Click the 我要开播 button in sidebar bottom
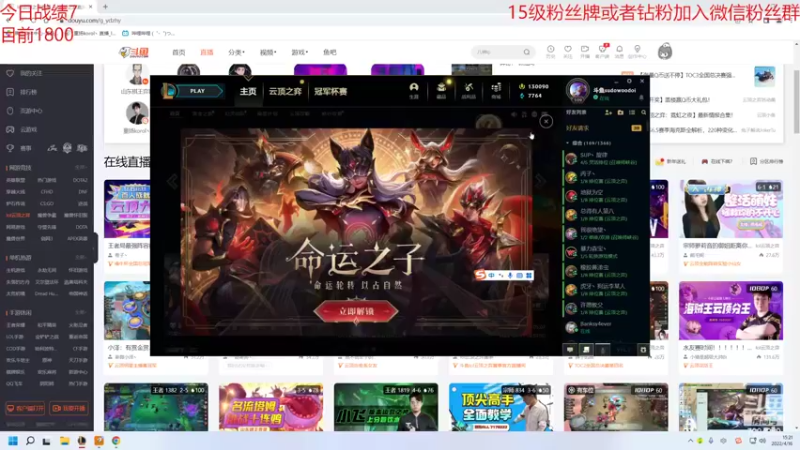800x450 pixels. [69, 408]
